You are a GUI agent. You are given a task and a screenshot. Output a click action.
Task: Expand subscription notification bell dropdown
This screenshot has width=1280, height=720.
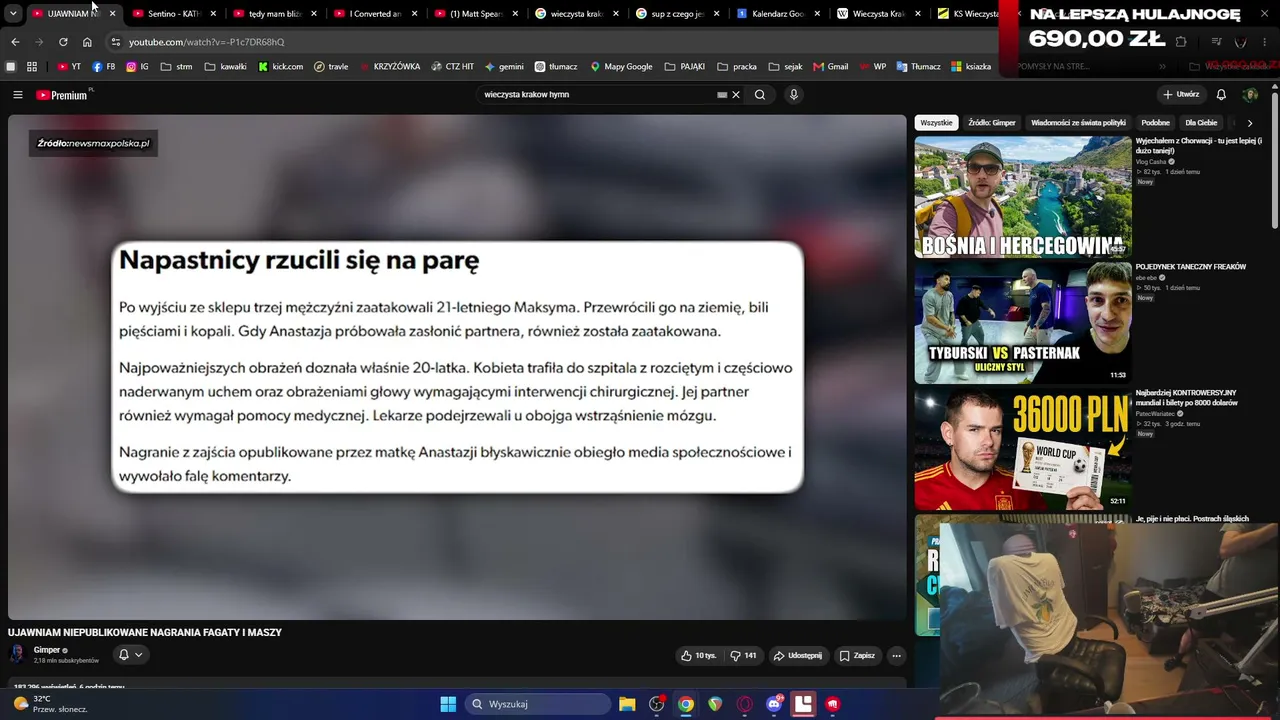pyautogui.click(x=131, y=655)
